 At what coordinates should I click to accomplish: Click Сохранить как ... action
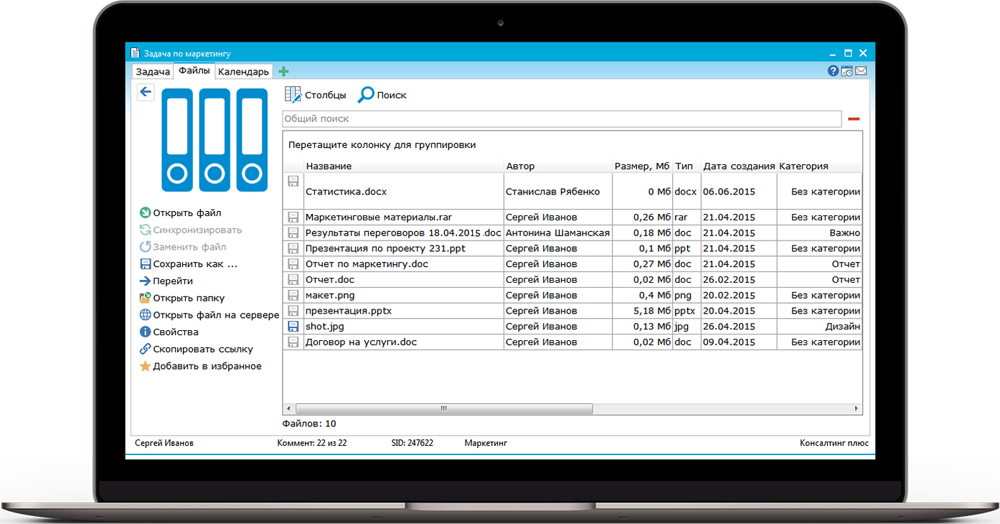click(195, 264)
